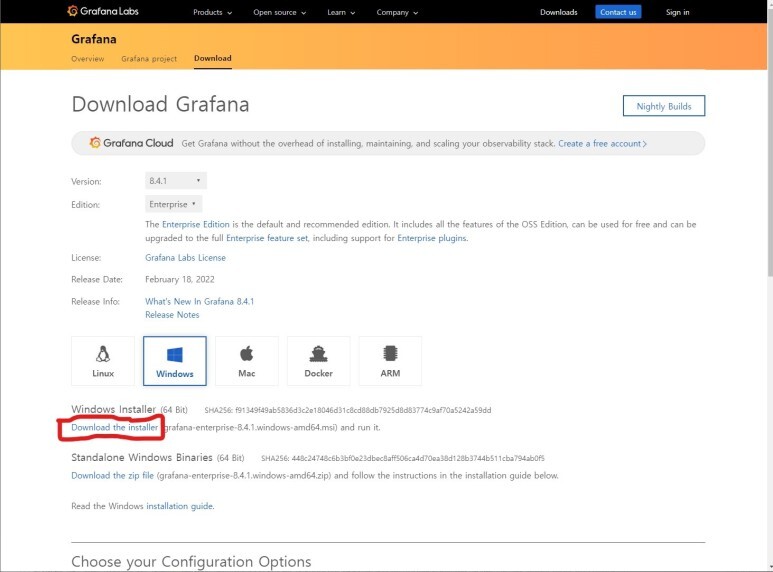The width and height of the screenshot is (773, 572).
Task: Switch to the Grafana project tab
Action: (149, 59)
